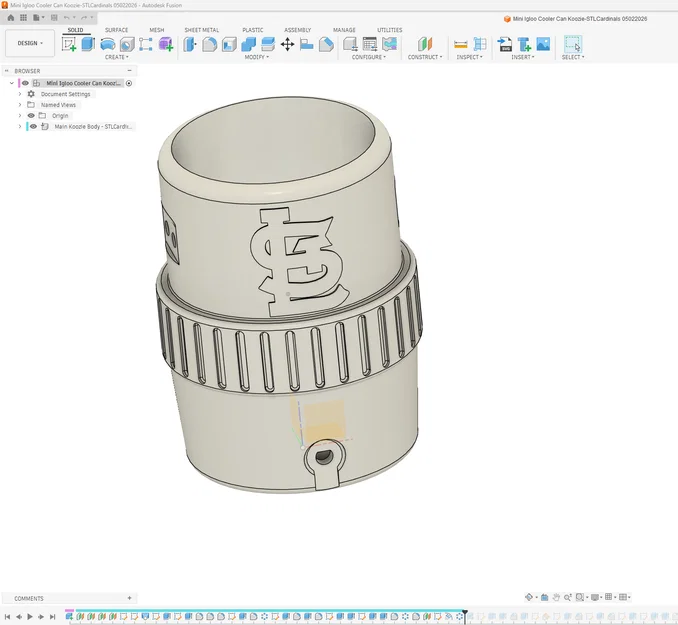Open Grid and Snaps settings

[609, 597]
